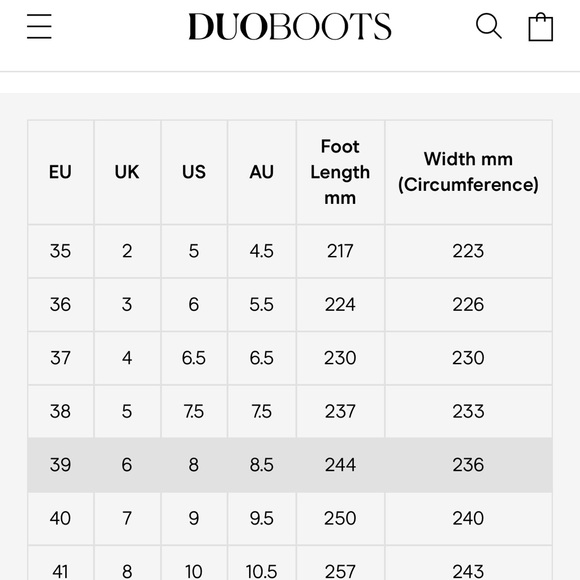
Task: Click foot length value 217
Action: tap(340, 251)
